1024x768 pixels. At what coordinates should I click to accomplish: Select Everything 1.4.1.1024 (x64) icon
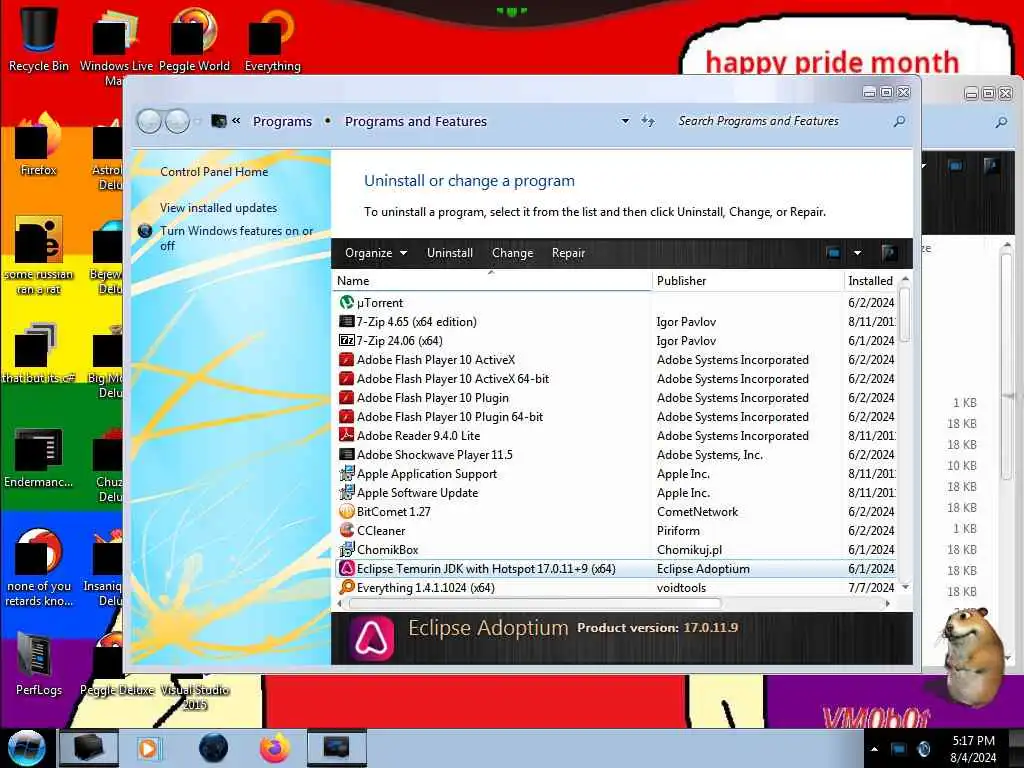346,587
